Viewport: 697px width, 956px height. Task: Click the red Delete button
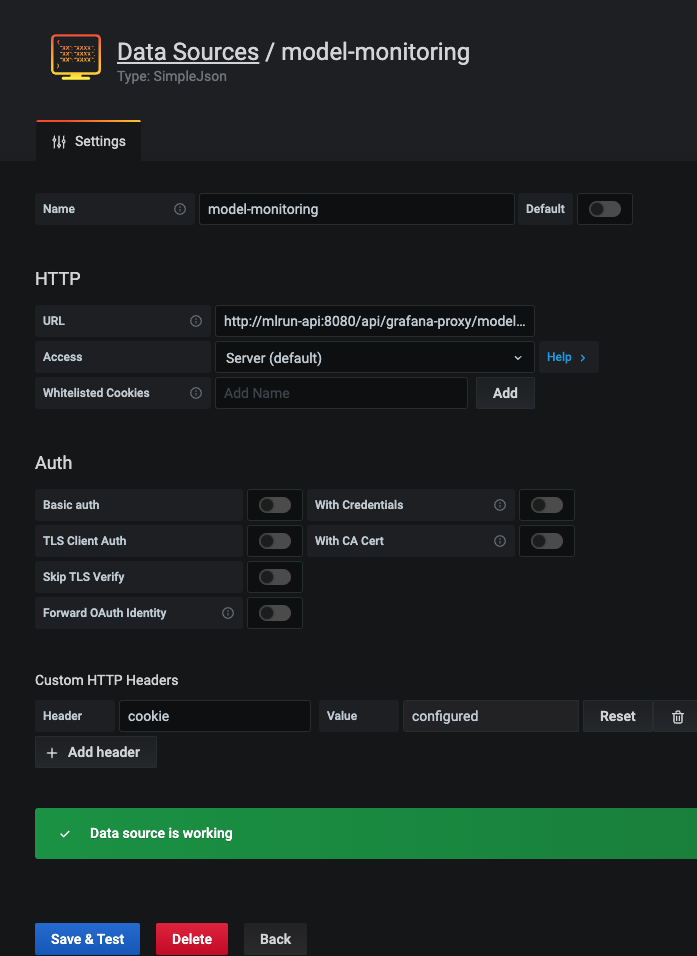pos(192,939)
